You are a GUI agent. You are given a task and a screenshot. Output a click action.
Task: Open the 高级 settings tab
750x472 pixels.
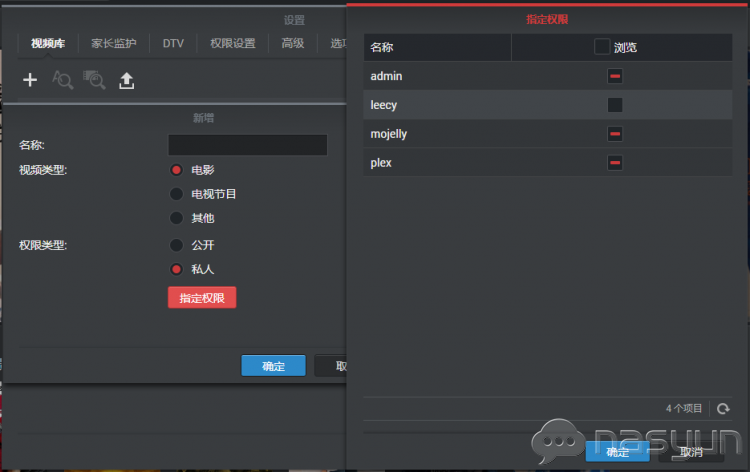point(292,43)
